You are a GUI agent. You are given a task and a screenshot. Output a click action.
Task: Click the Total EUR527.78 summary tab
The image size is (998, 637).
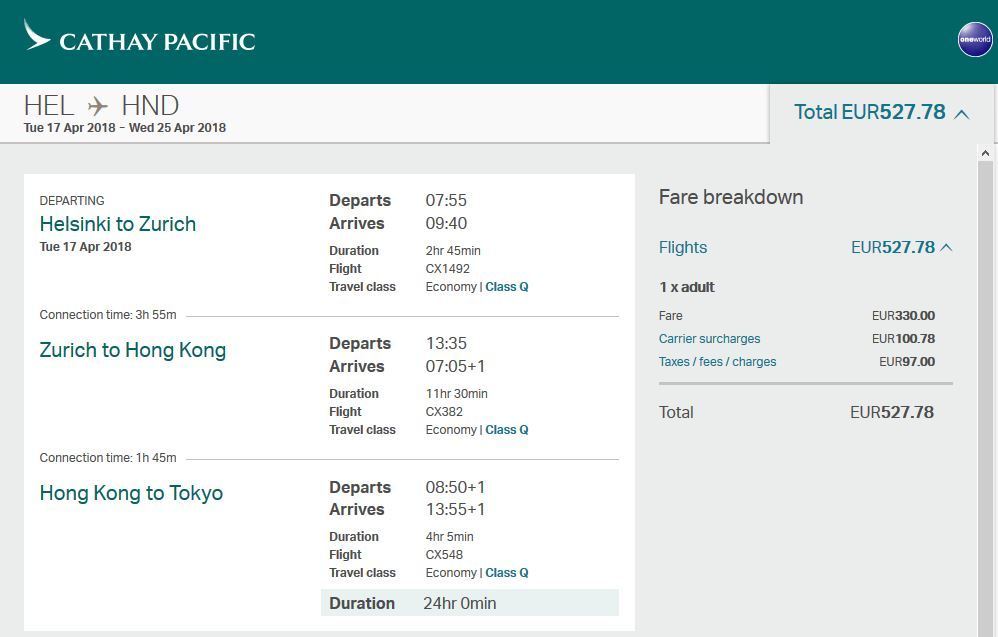869,112
